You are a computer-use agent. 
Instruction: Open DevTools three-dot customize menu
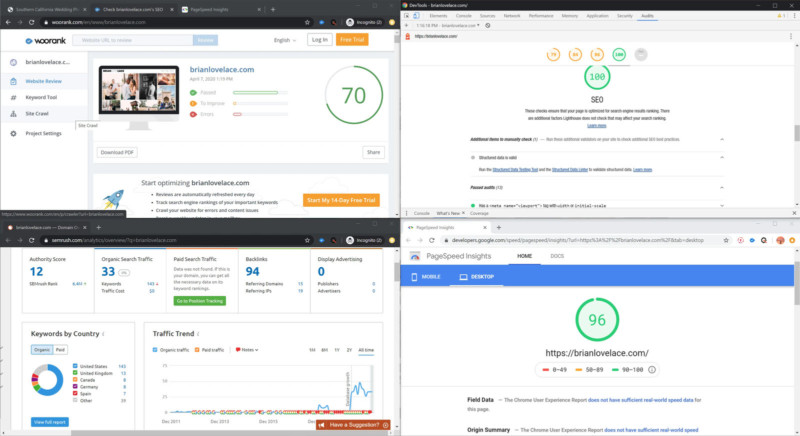click(x=794, y=16)
